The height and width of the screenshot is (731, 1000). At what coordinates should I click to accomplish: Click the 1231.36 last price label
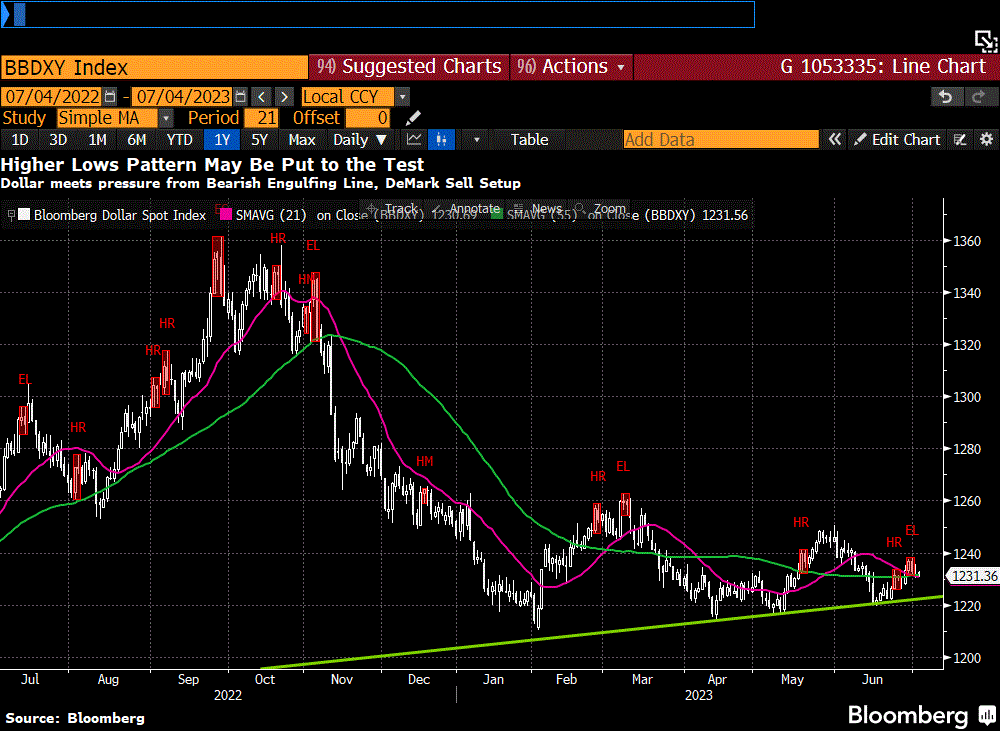pyautogui.click(x=974, y=576)
